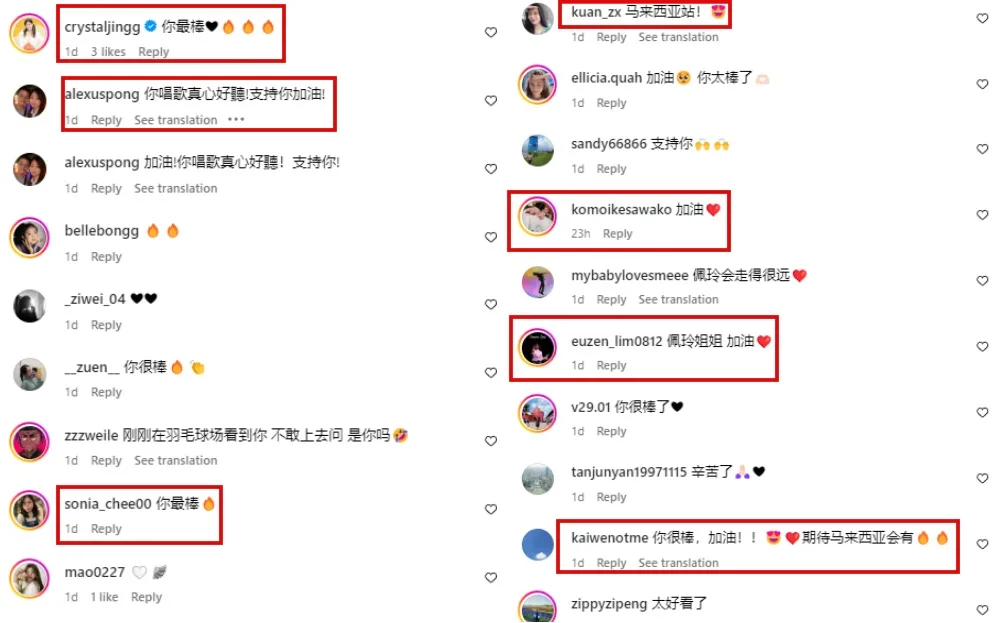Like crystaljingg's comment with the heart icon

(490, 33)
